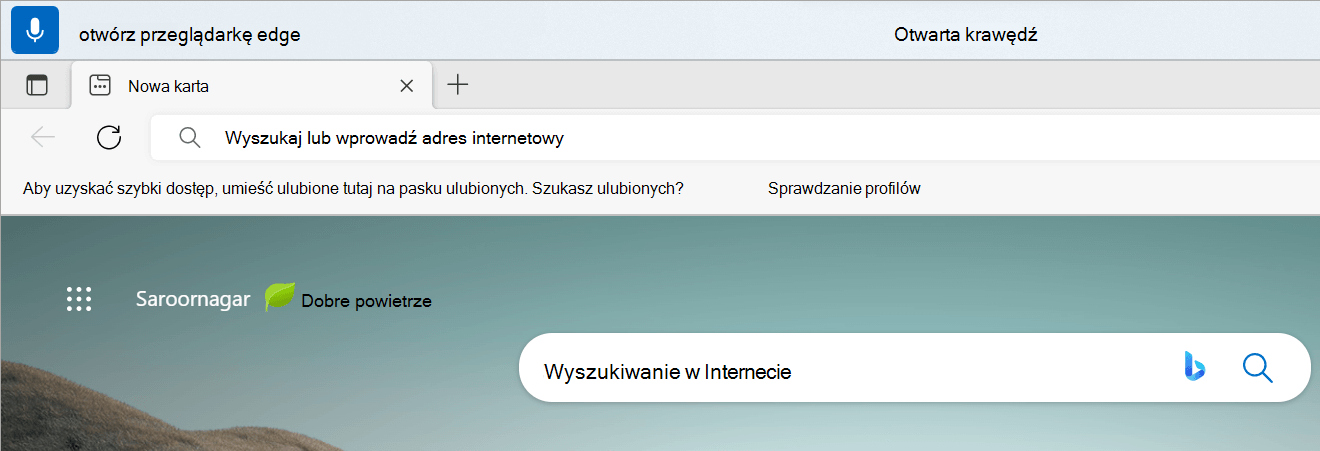
Task: Click the Bing logo icon in search box
Action: 1194,367
